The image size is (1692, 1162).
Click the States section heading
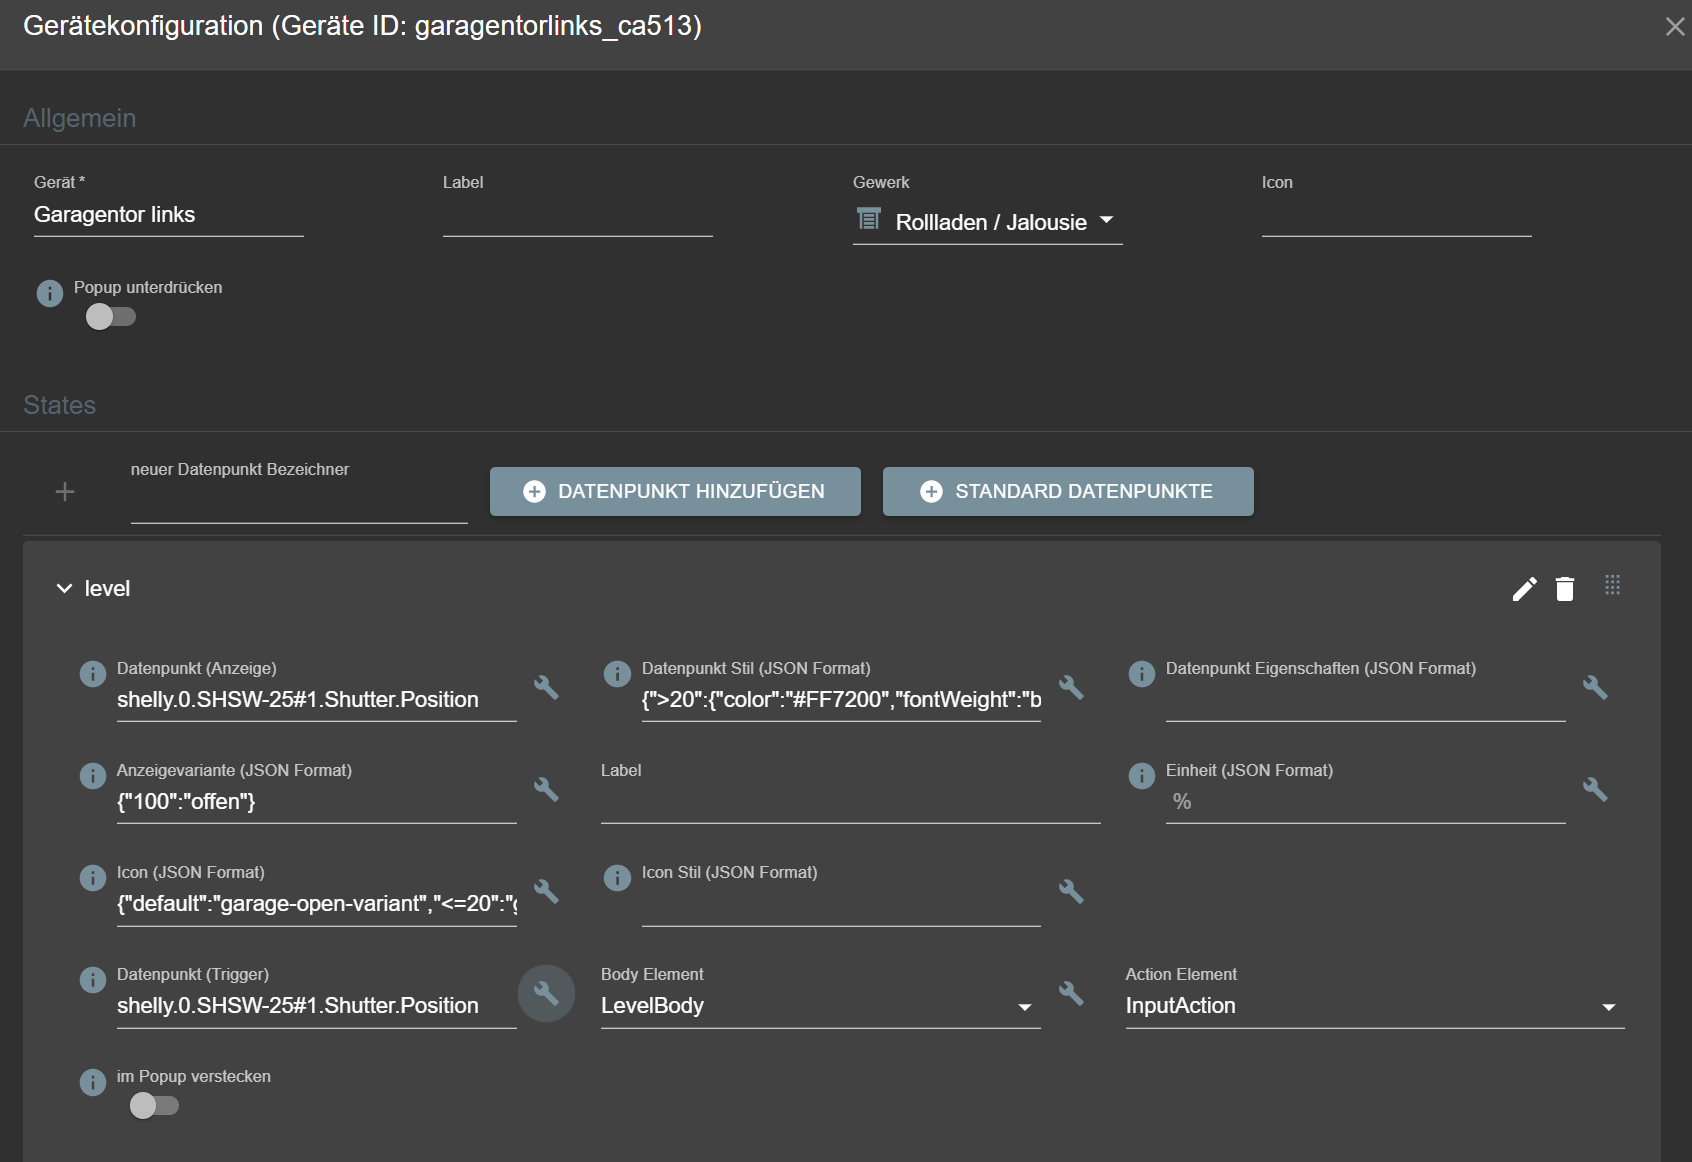click(60, 405)
